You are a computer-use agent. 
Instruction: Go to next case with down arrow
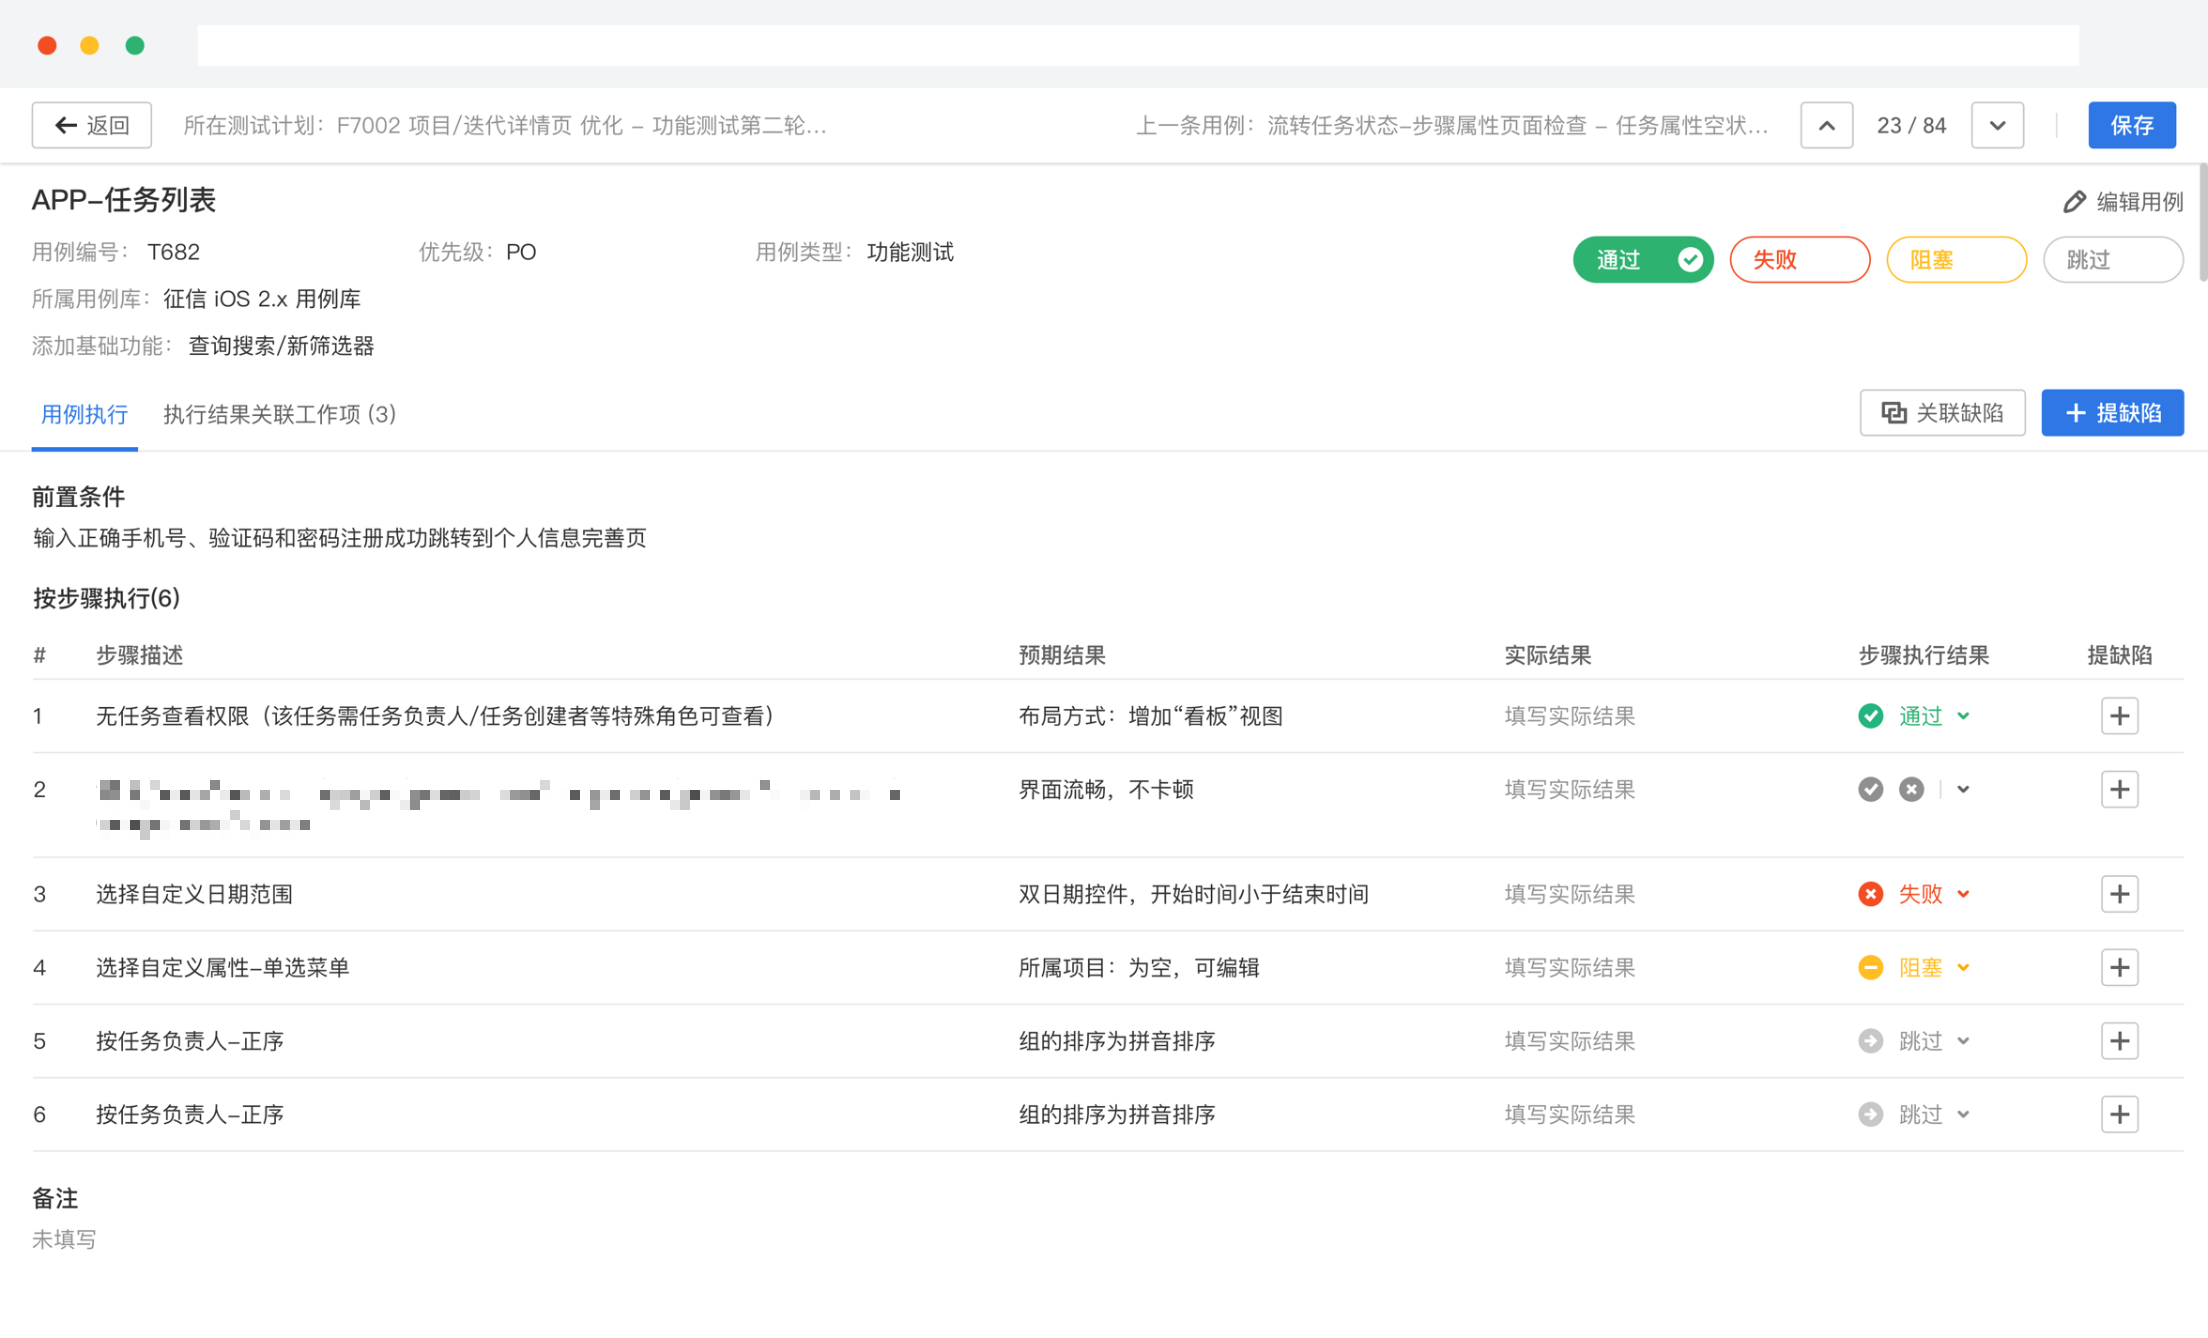coord(1997,125)
